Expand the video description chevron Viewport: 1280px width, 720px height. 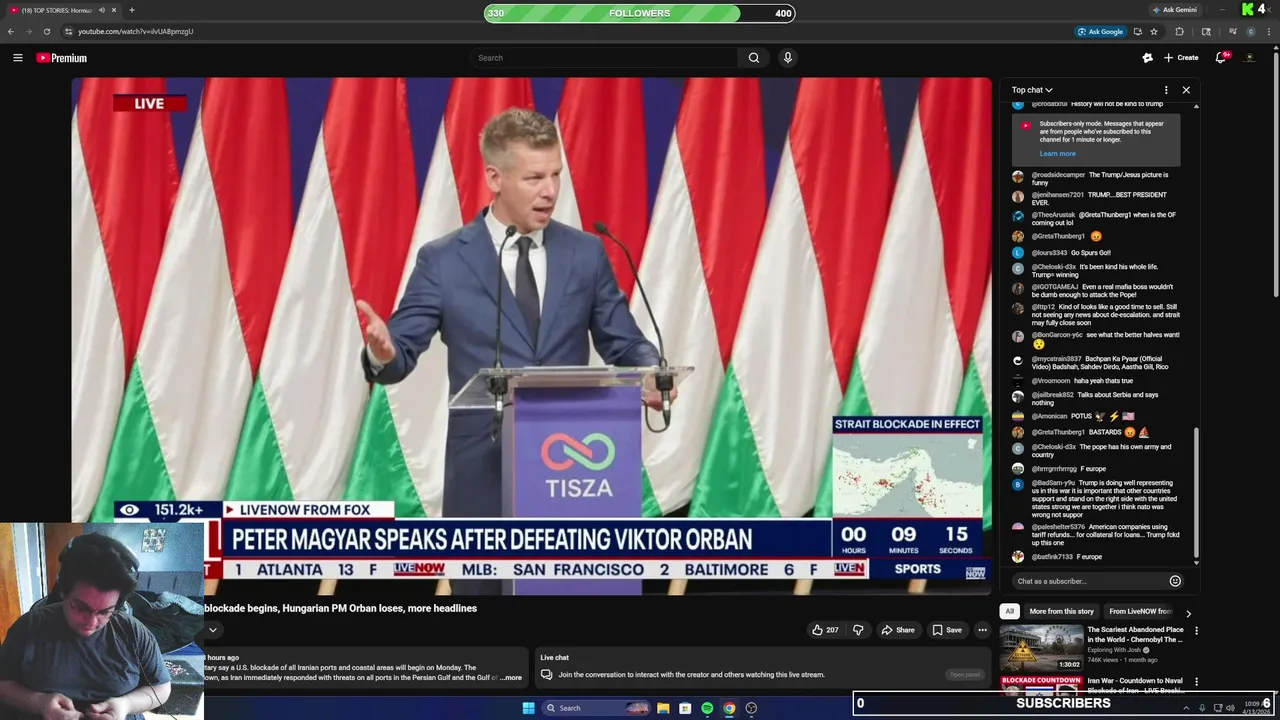click(212, 630)
